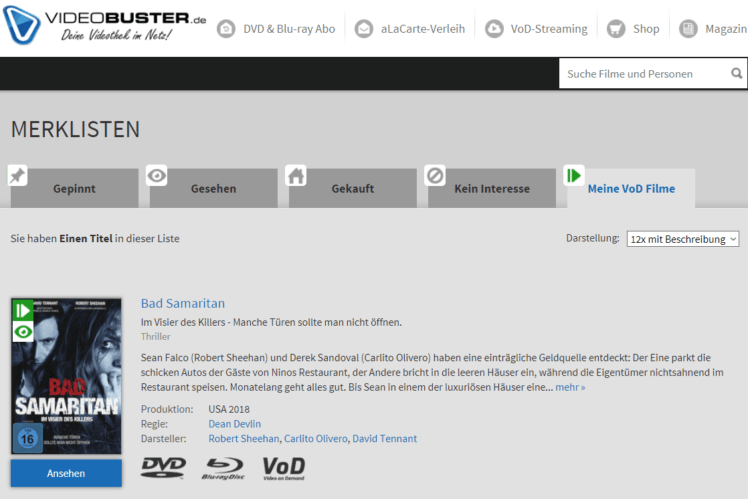Viewport: 748px width, 499px height.
Task: Open the Bad Samaritan title link
Action: point(183,303)
